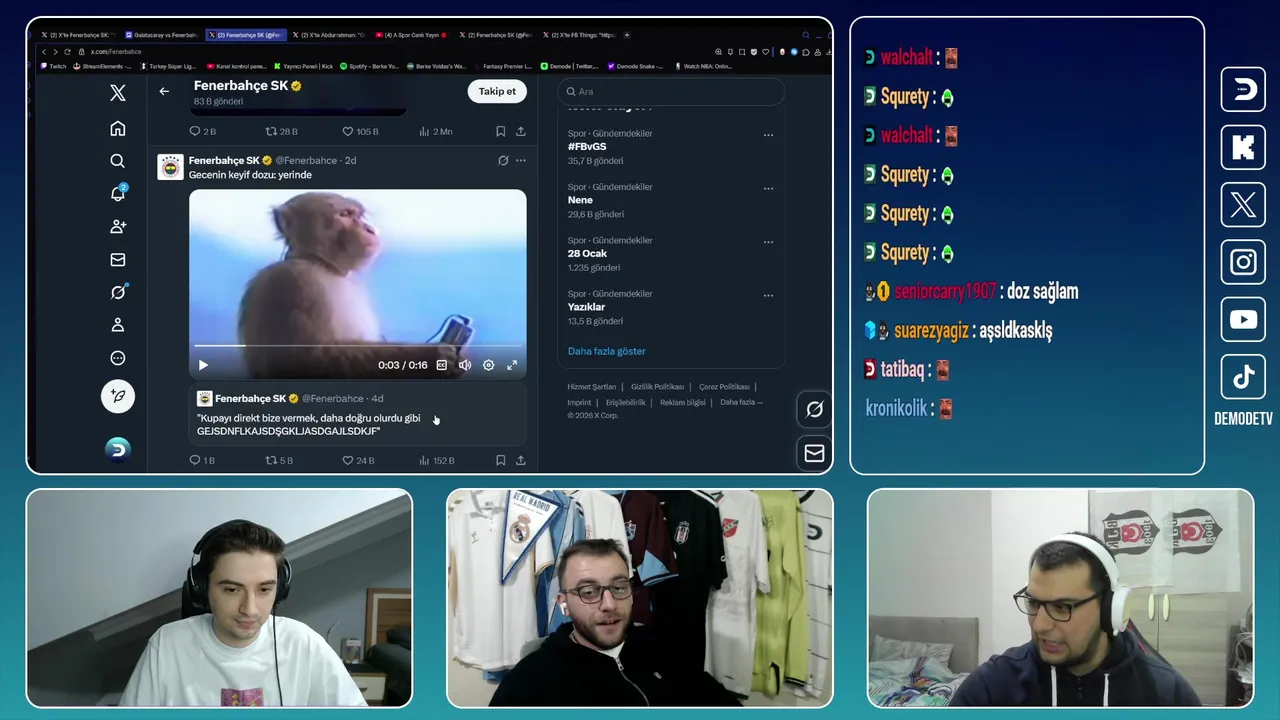Click the video progress bar
This screenshot has width=1280, height=720.
click(x=358, y=345)
